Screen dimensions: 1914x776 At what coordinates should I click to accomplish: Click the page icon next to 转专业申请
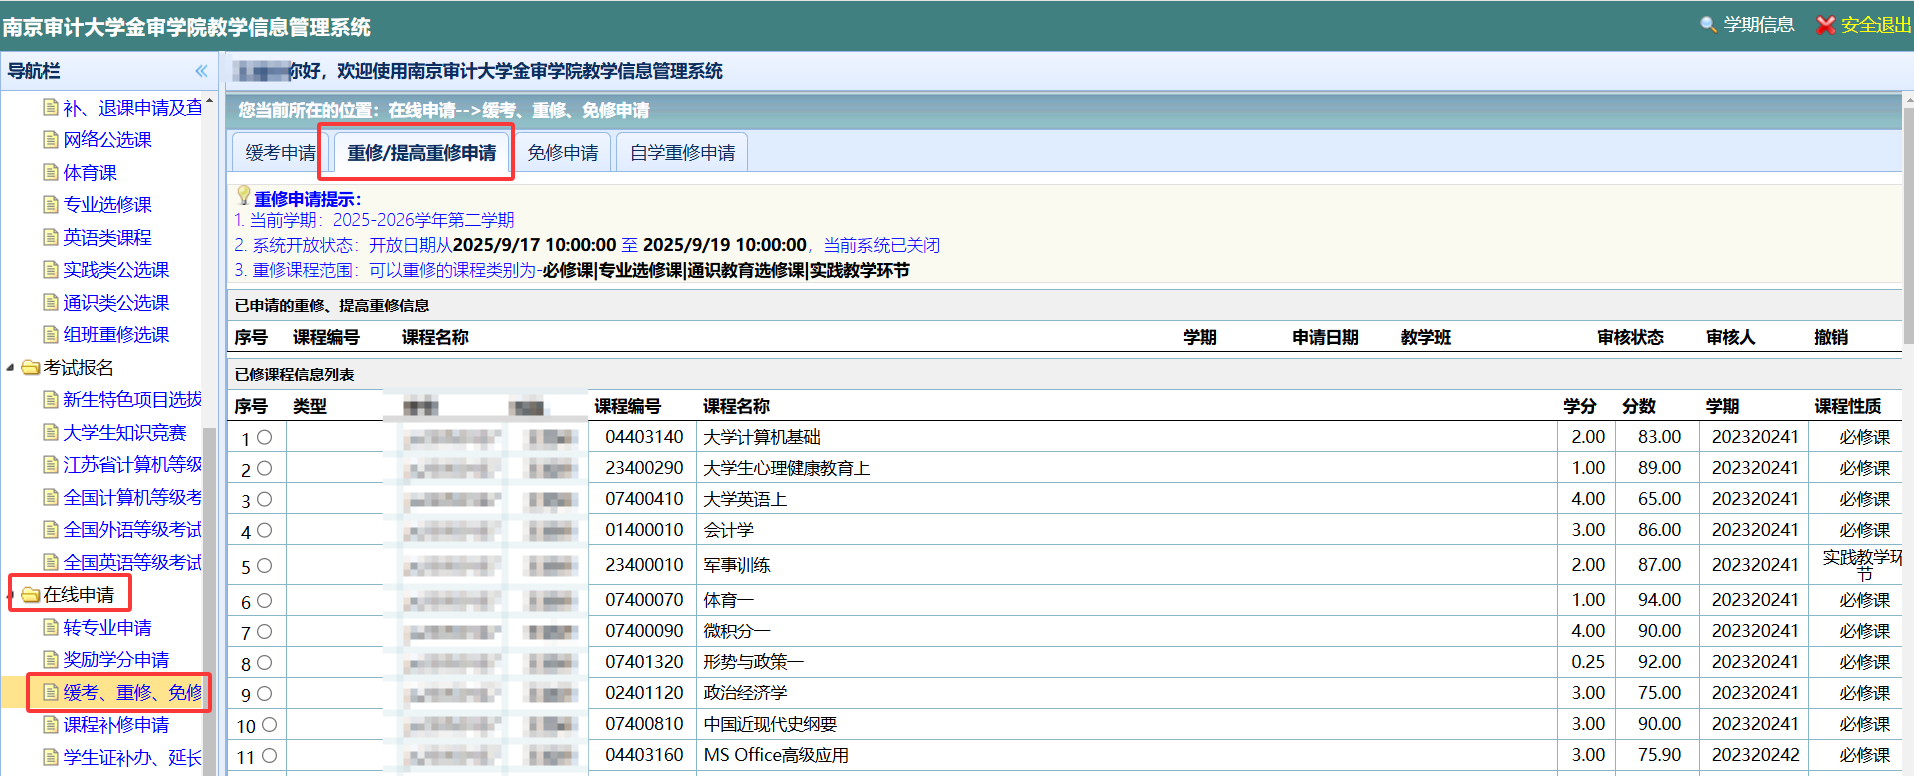(x=51, y=627)
